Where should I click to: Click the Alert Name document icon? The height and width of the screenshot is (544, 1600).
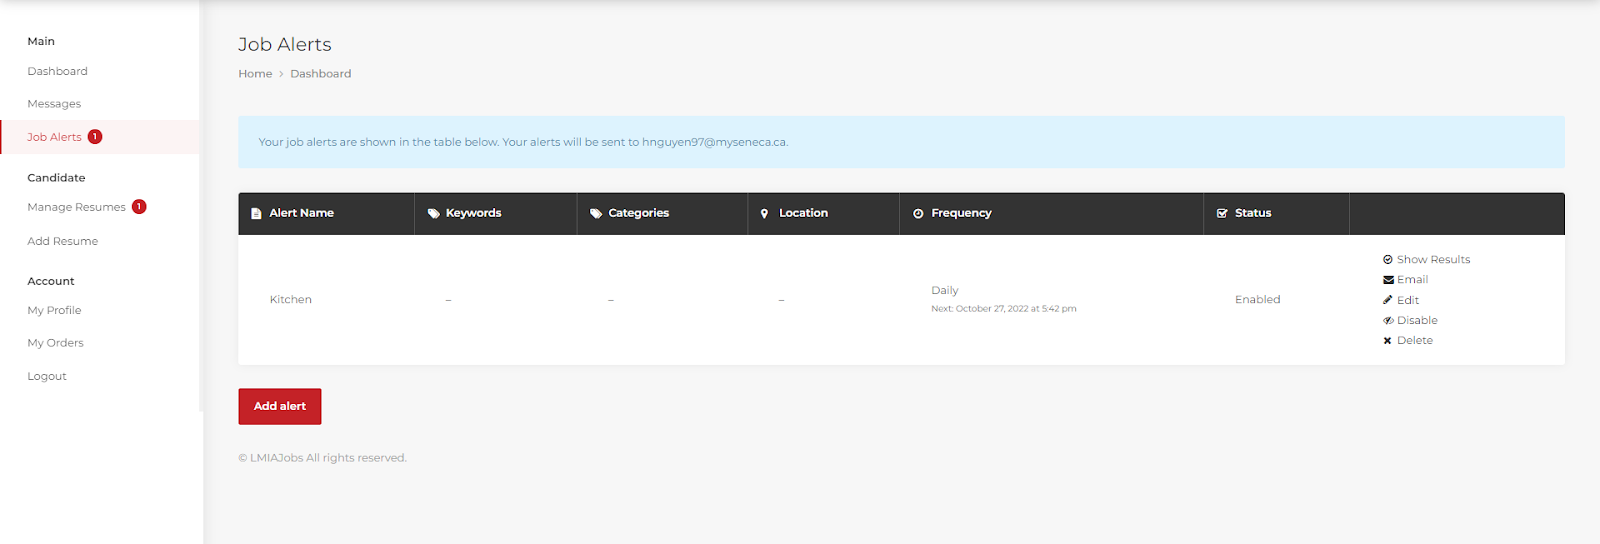tap(256, 214)
